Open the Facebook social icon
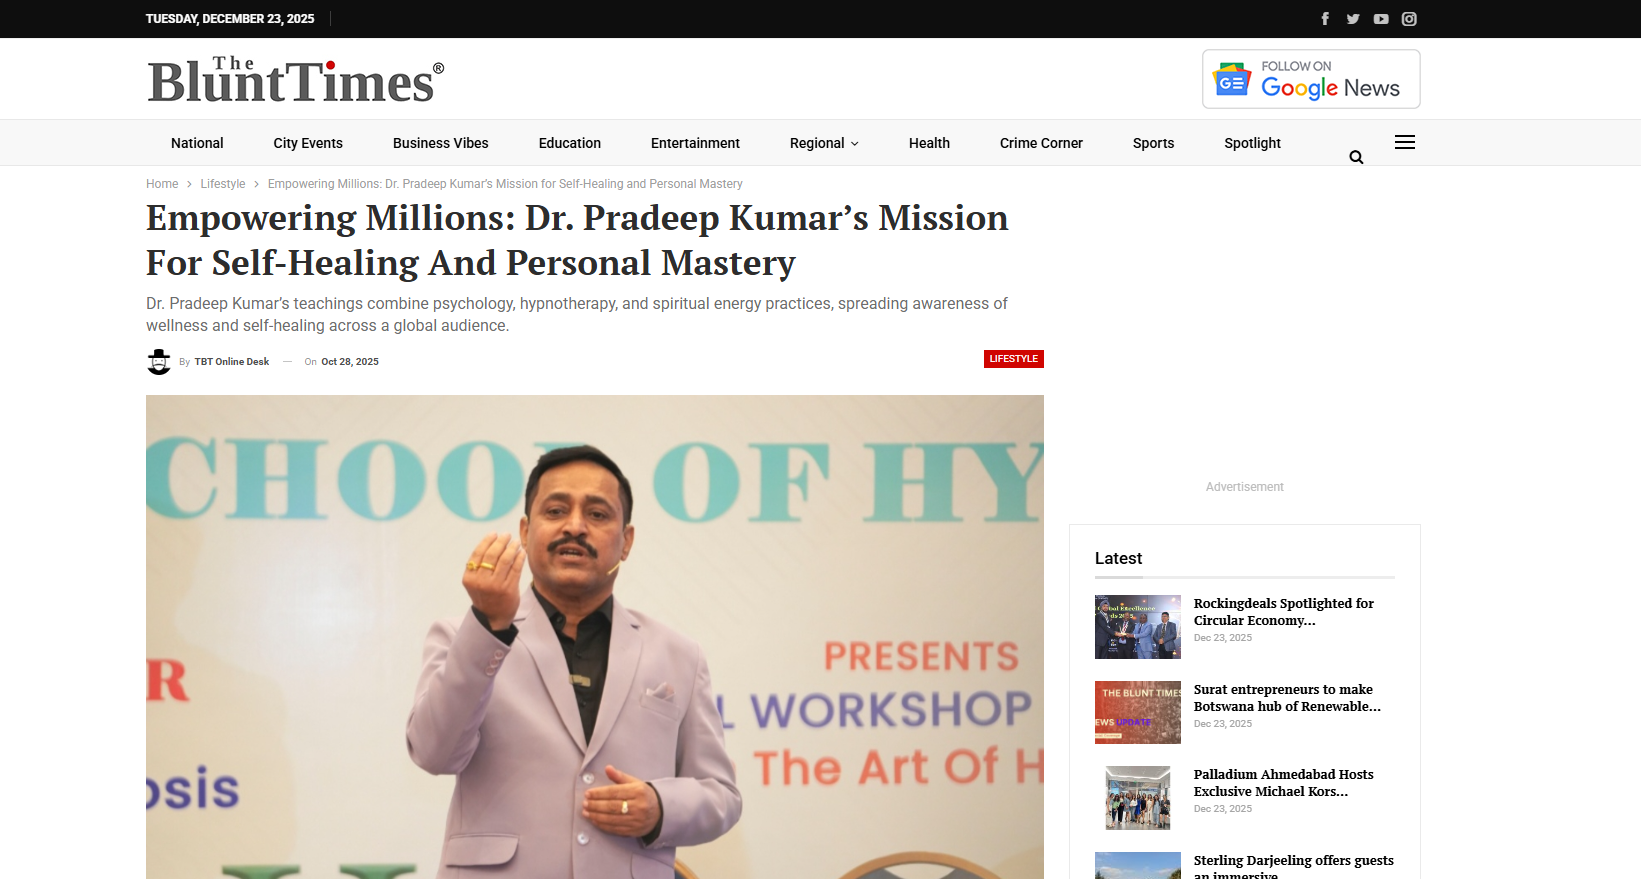The image size is (1641, 879). [x=1325, y=19]
